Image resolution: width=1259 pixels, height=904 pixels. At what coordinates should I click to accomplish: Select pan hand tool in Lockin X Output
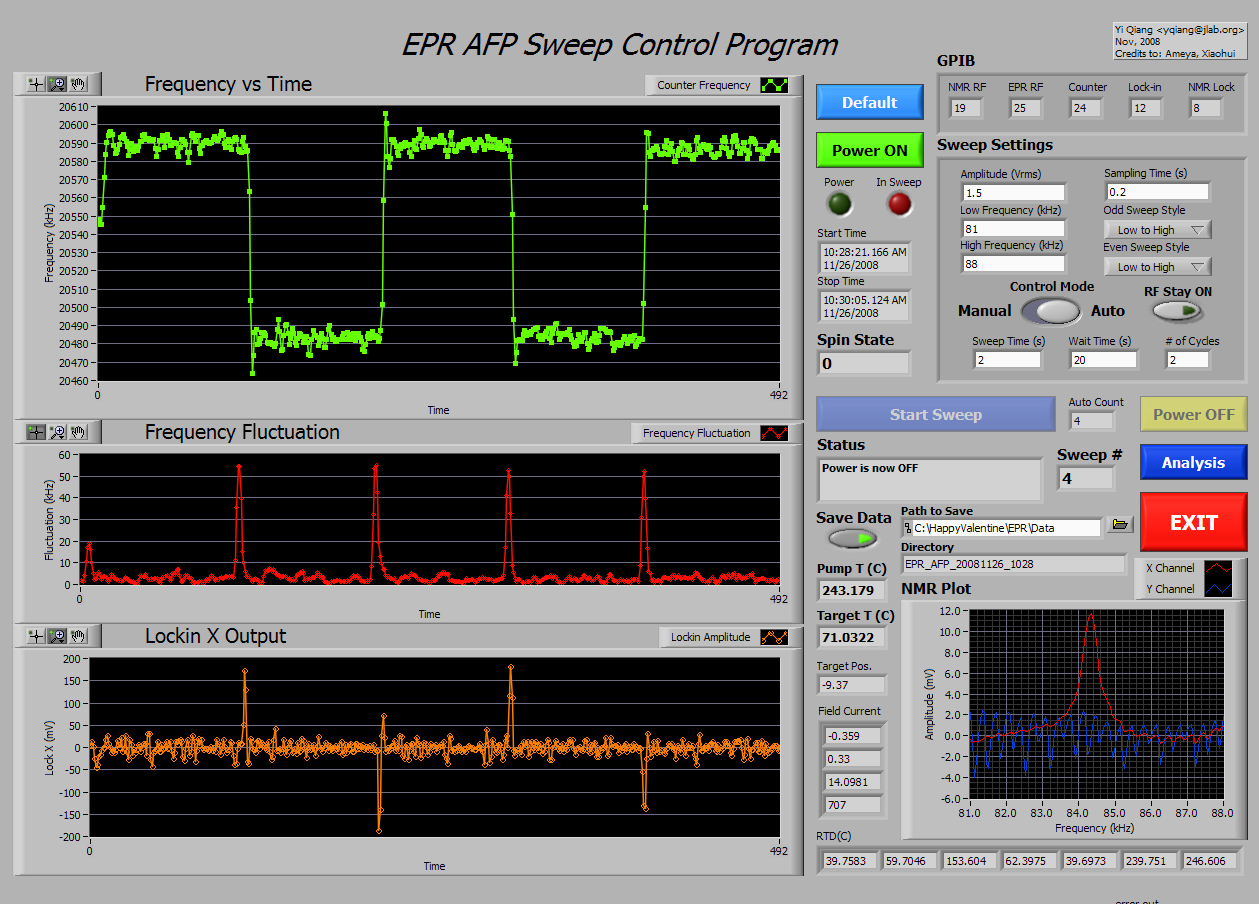point(78,636)
